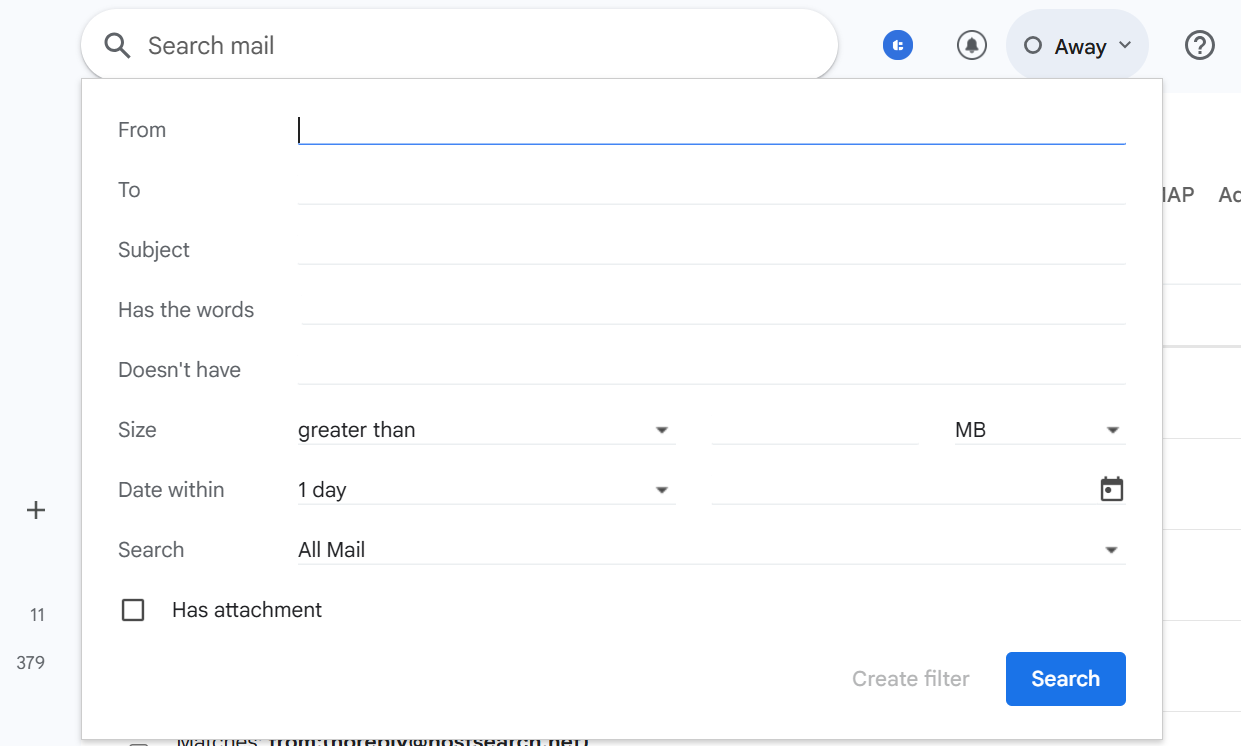Open the '1 day' Date within dropdown
1241x746 pixels.
click(486, 489)
